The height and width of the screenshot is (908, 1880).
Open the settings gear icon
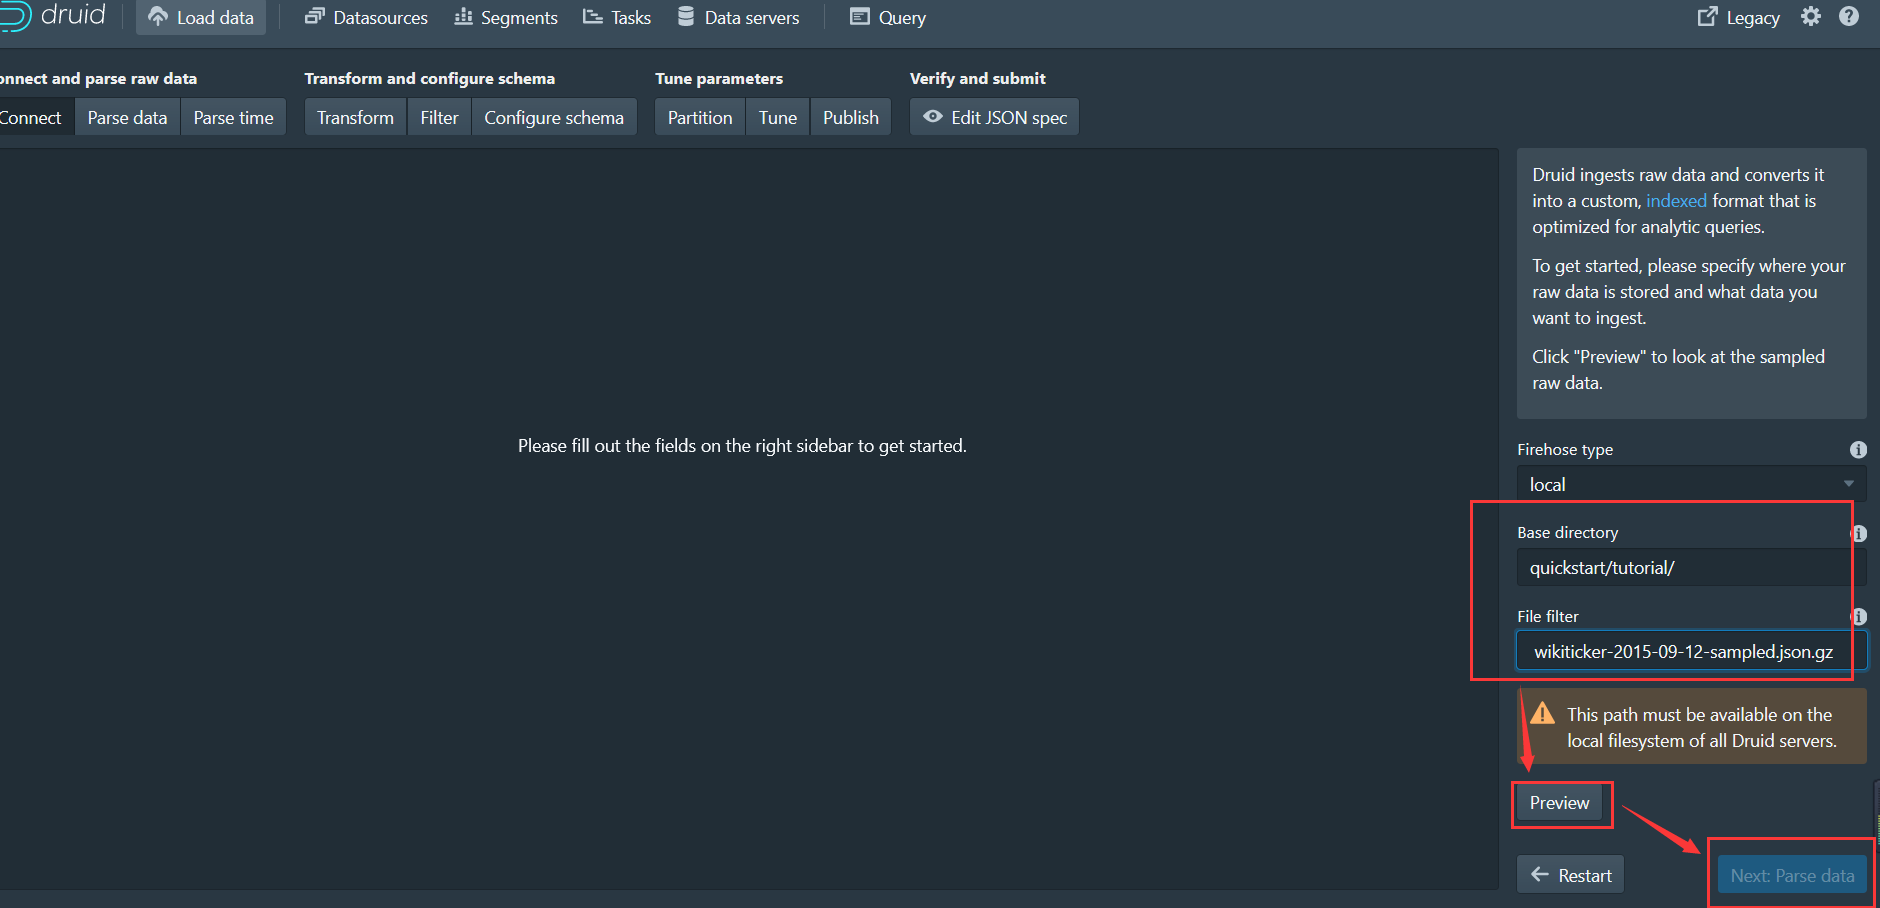click(1811, 16)
